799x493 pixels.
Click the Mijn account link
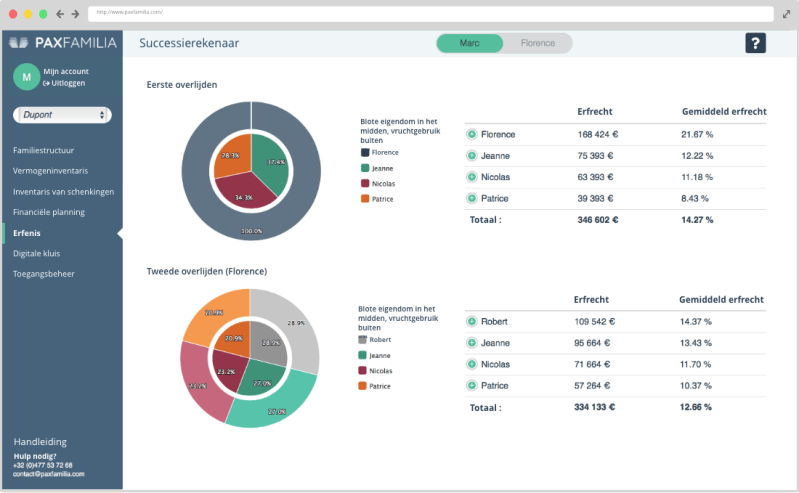pyautogui.click(x=66, y=71)
